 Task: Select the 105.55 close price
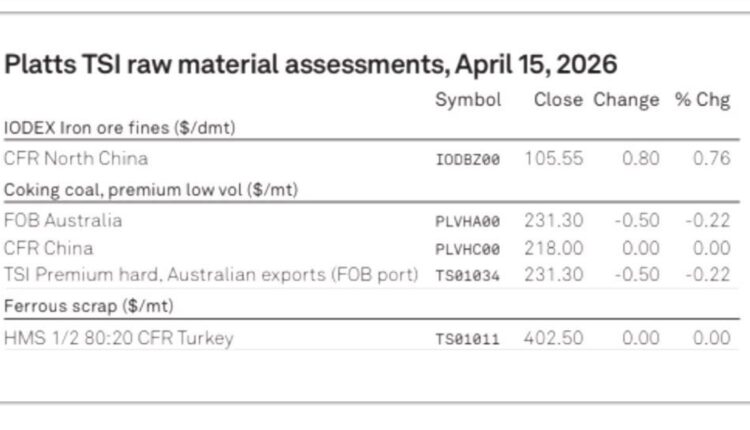[x=552, y=159]
